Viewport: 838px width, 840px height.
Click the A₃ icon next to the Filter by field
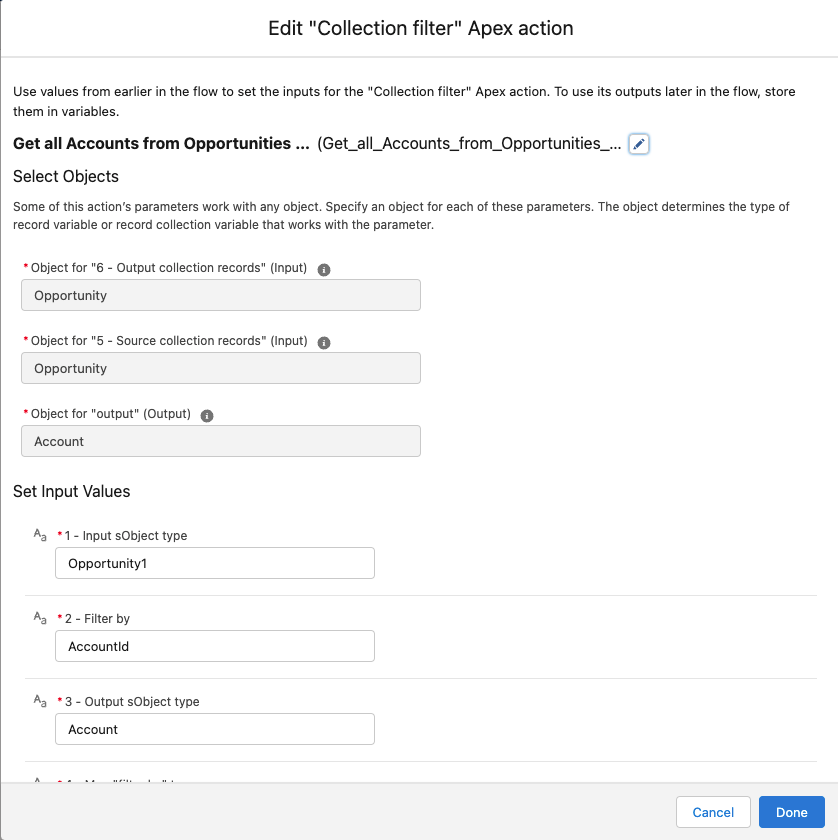click(x=40, y=618)
